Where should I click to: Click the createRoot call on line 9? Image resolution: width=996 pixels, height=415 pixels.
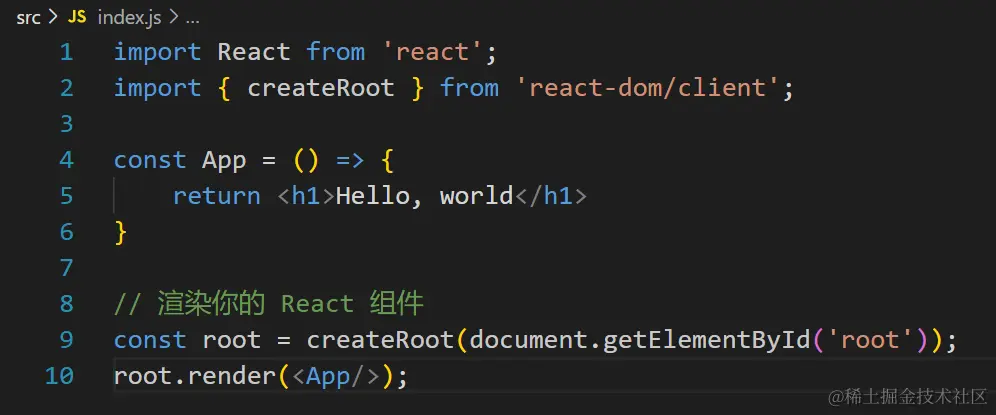380,340
